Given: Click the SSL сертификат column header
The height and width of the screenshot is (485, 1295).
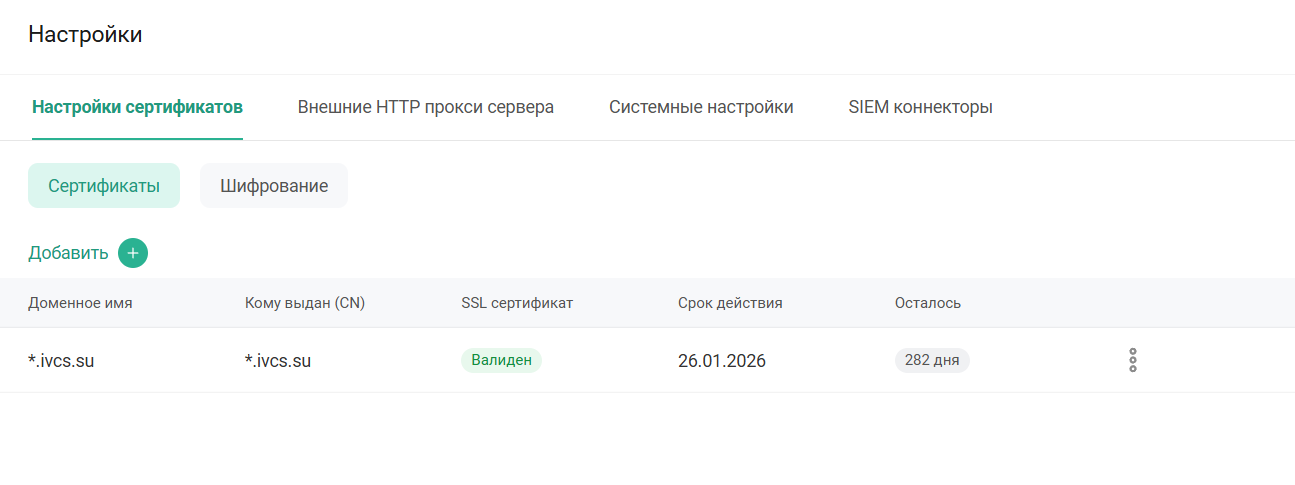Looking at the screenshot, I should tap(517, 303).
